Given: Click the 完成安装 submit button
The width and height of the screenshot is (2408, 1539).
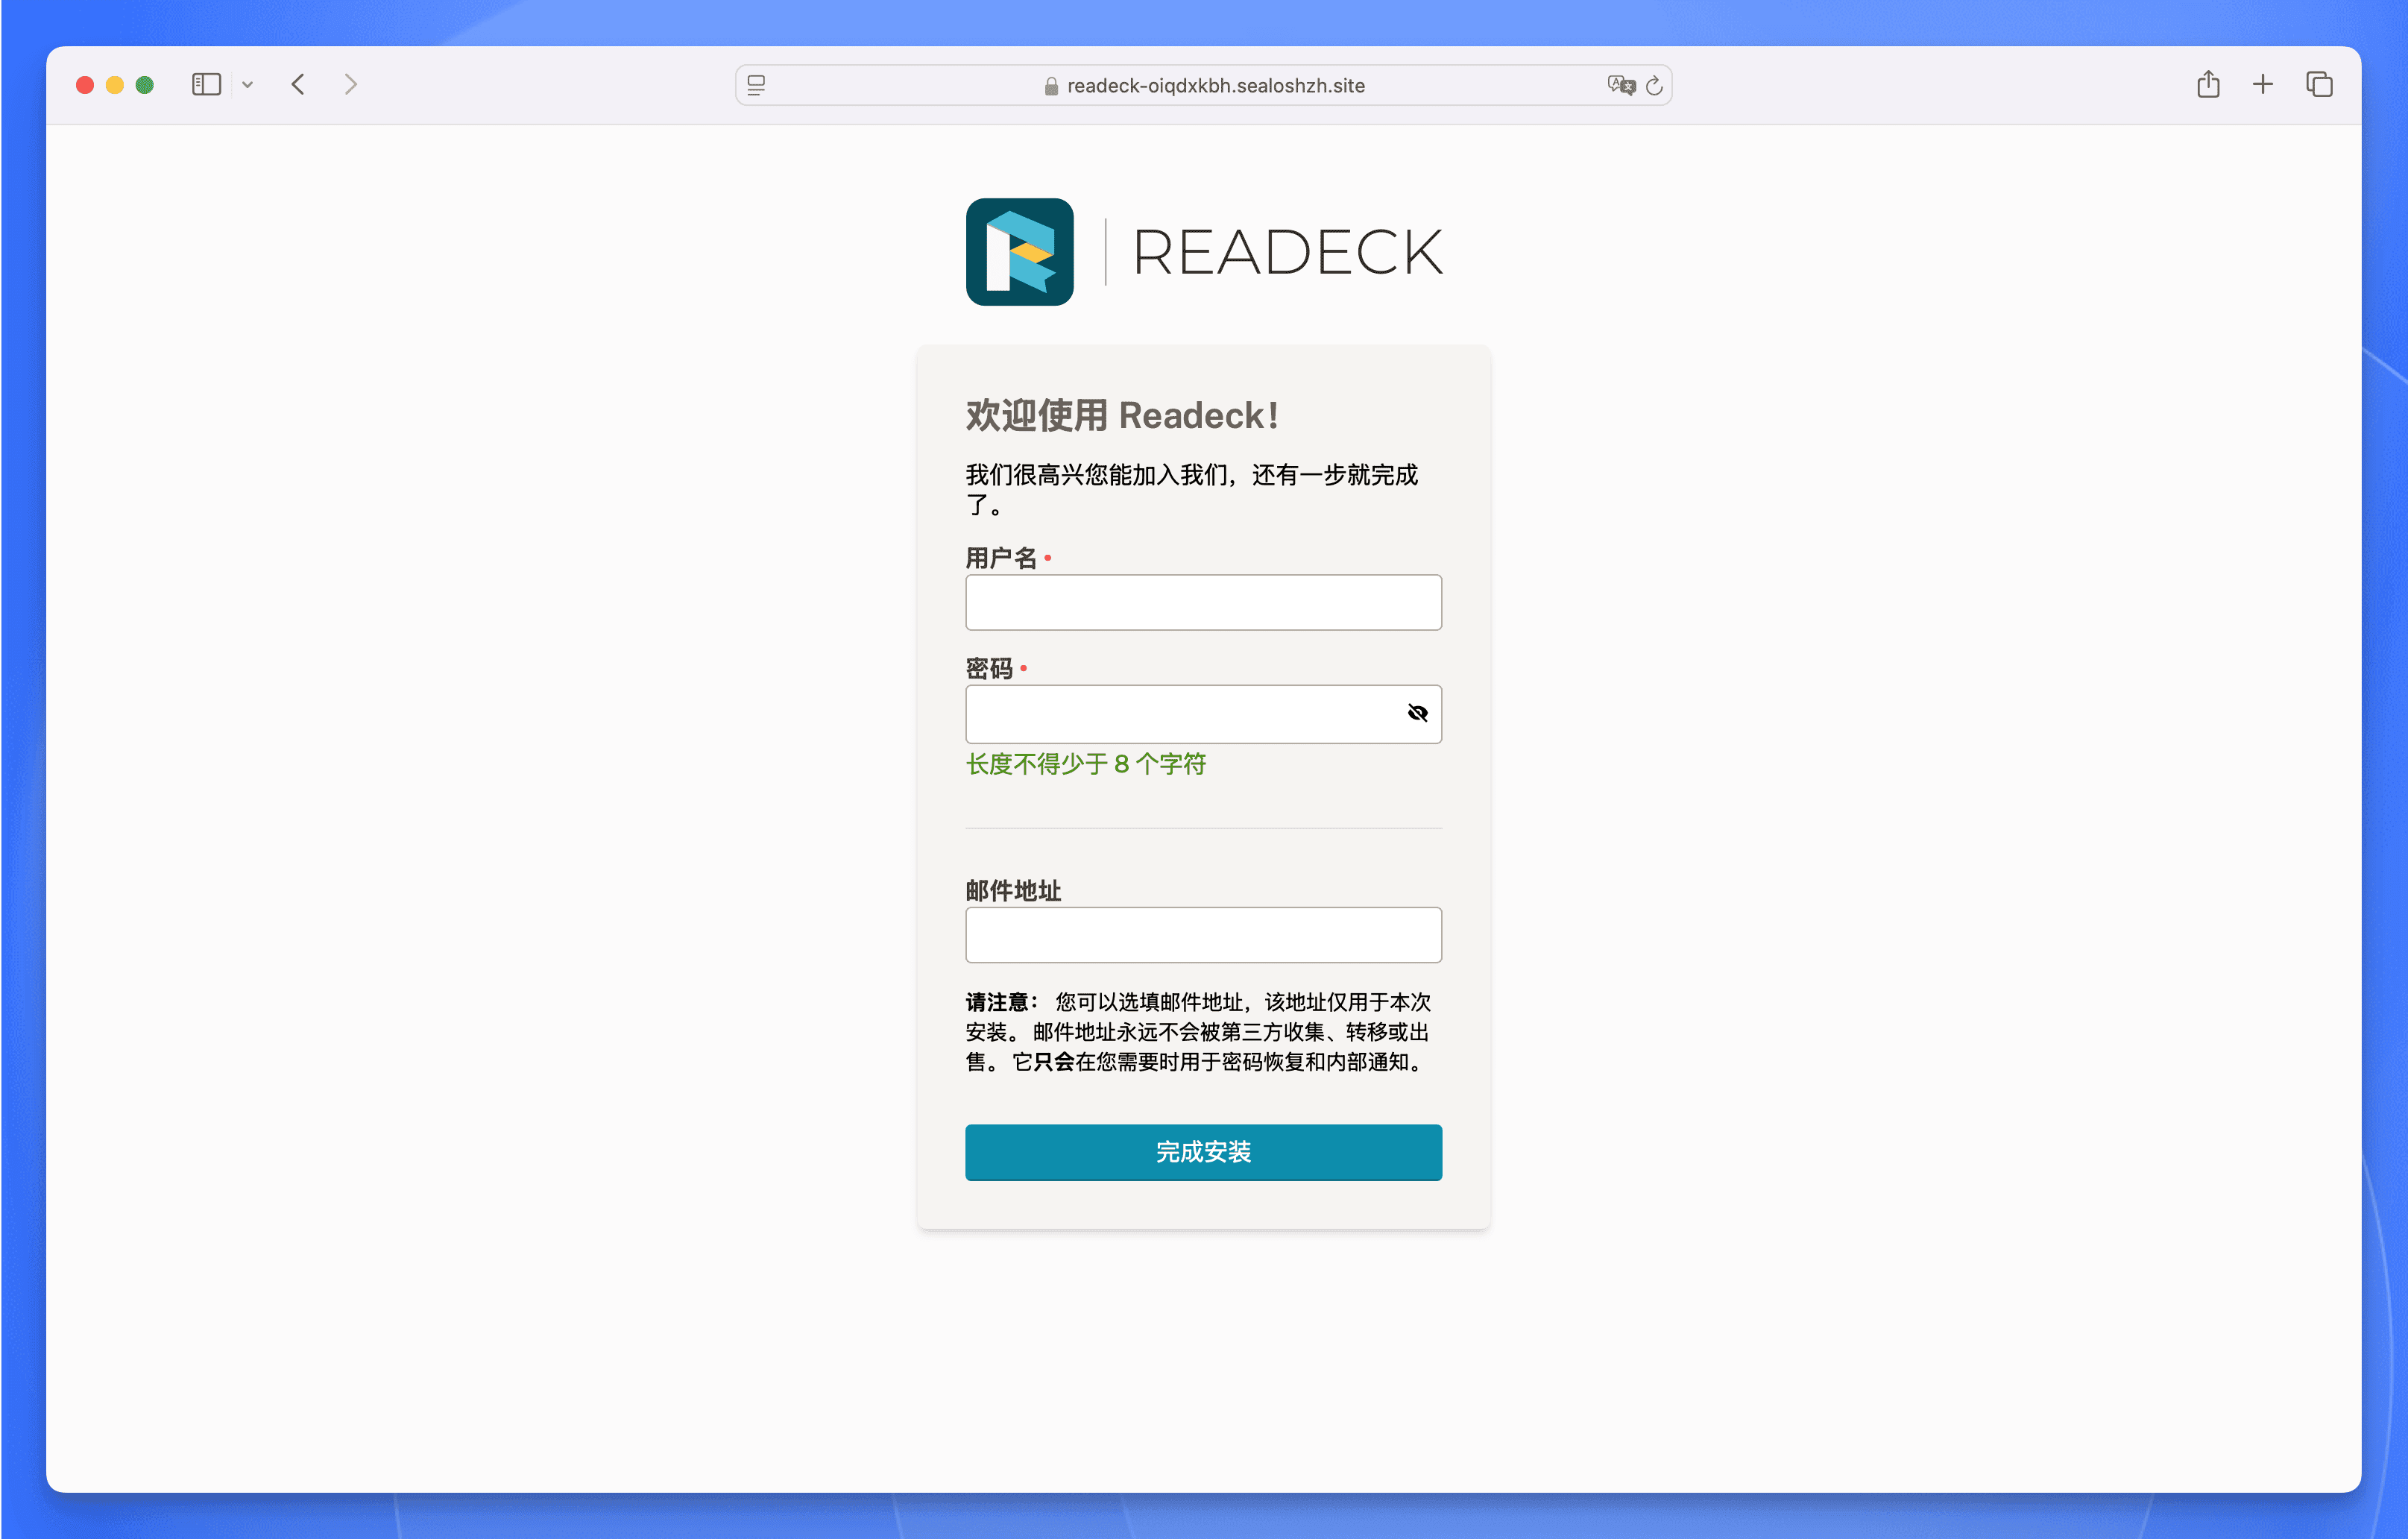Looking at the screenshot, I should click(x=1202, y=1152).
